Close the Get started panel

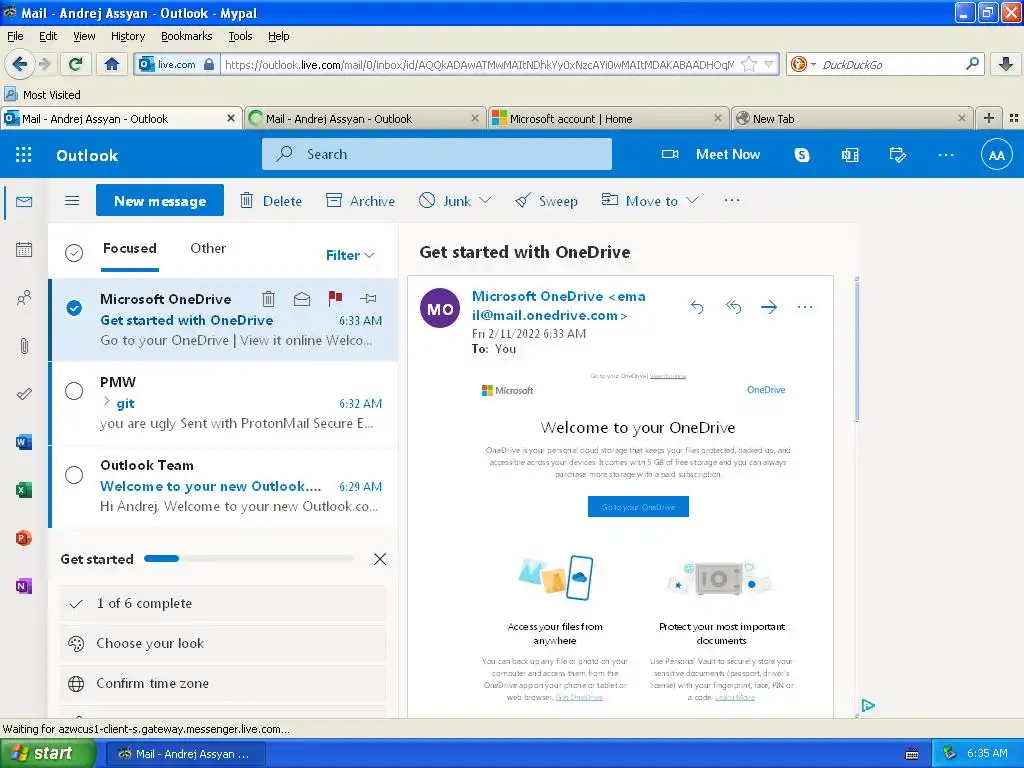[379, 559]
